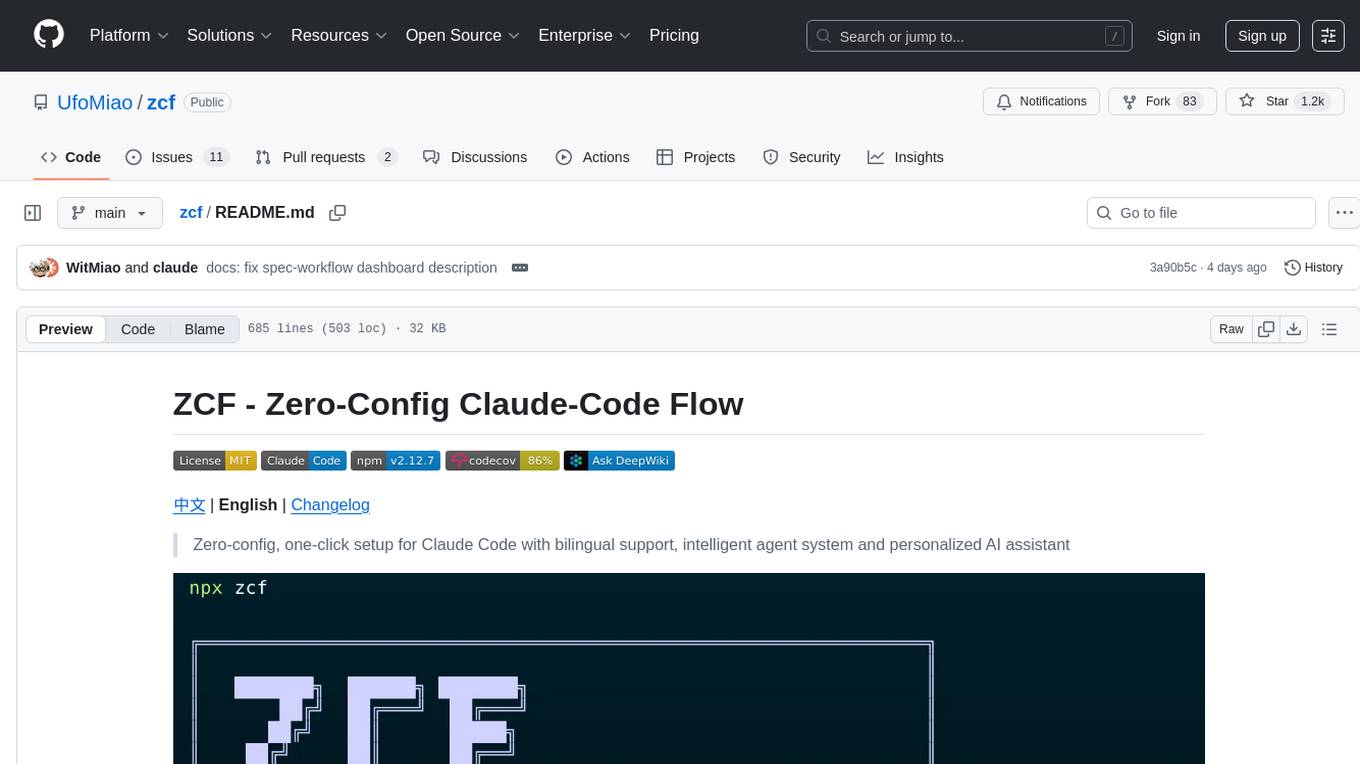
Task: Open the zcf repository link
Action: click(x=161, y=102)
